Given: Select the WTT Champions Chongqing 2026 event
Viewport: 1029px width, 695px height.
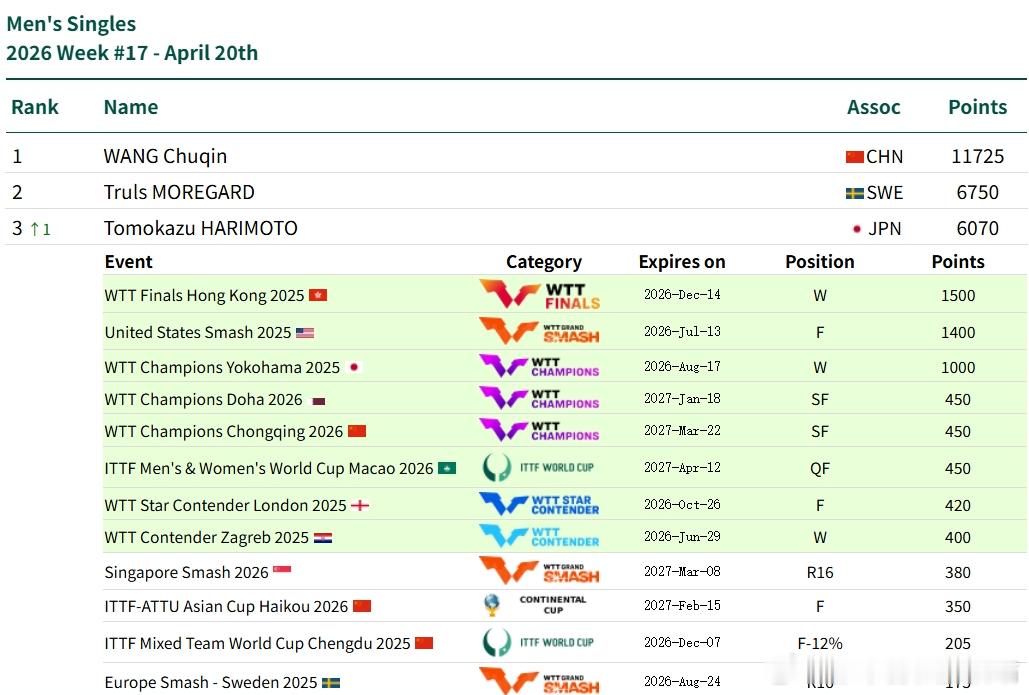Looking at the screenshot, I should 224,431.
